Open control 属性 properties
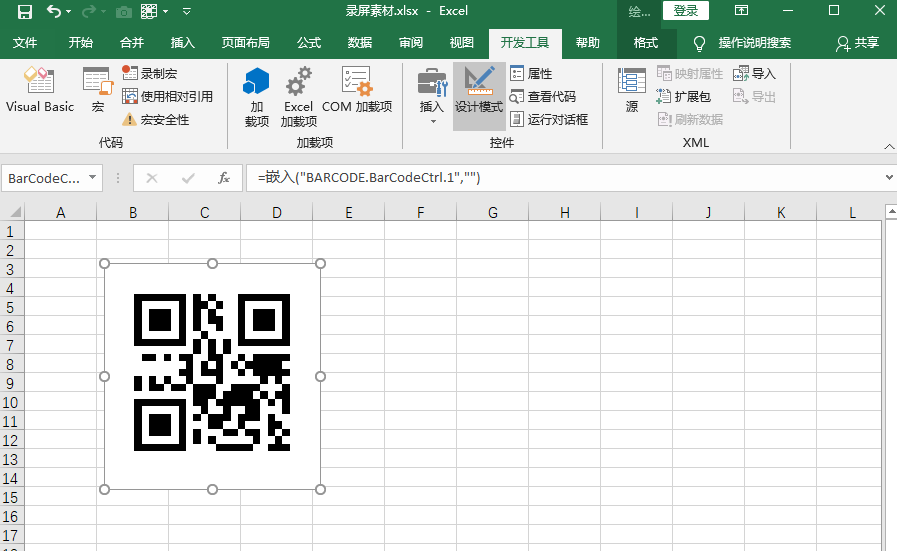 531,73
